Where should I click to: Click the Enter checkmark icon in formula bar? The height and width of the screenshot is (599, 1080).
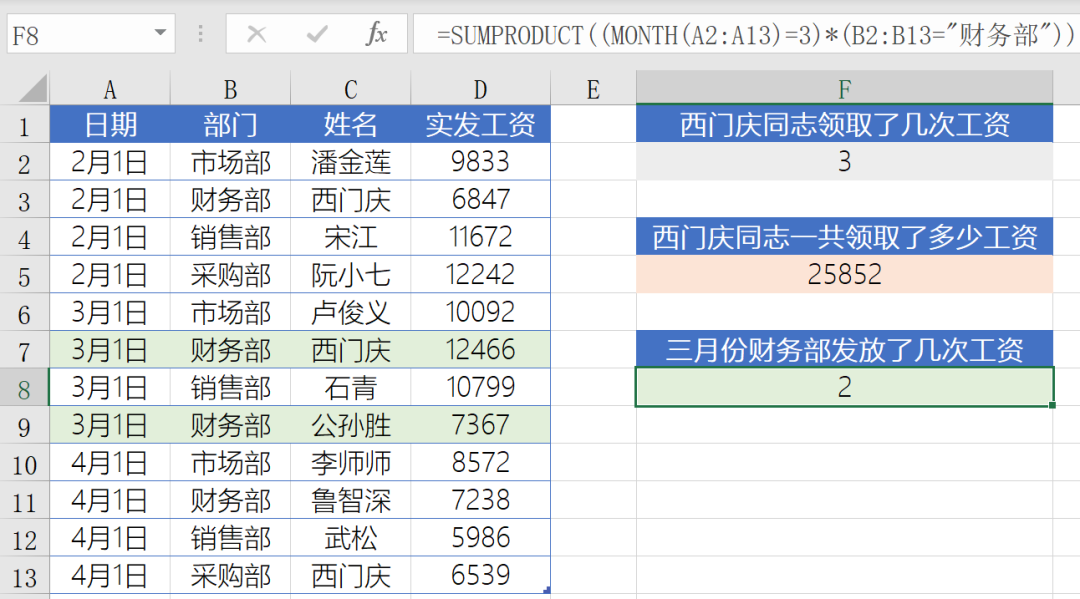(x=317, y=35)
